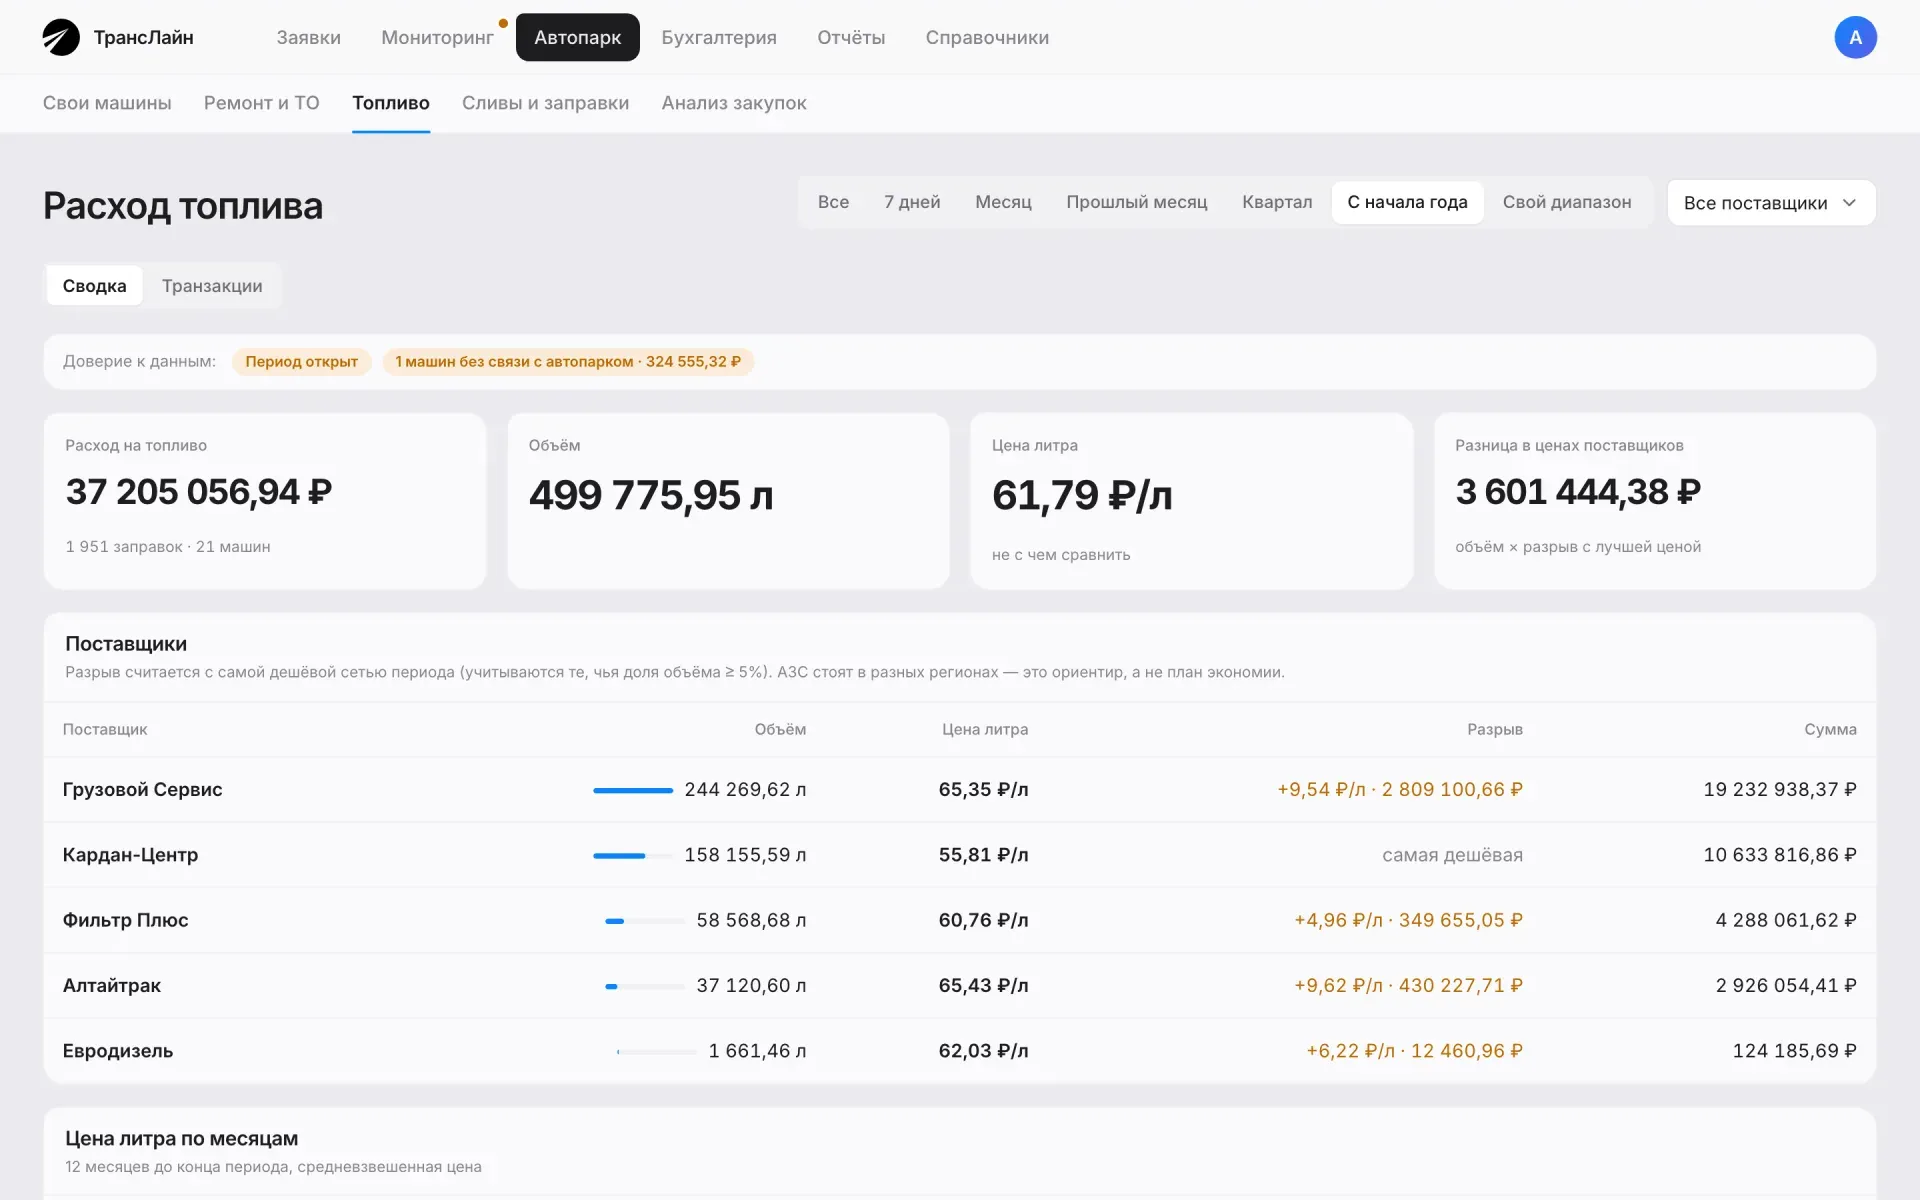Select the Месяц period filter
Screen dimensions: 1920x1200
tap(1003, 202)
